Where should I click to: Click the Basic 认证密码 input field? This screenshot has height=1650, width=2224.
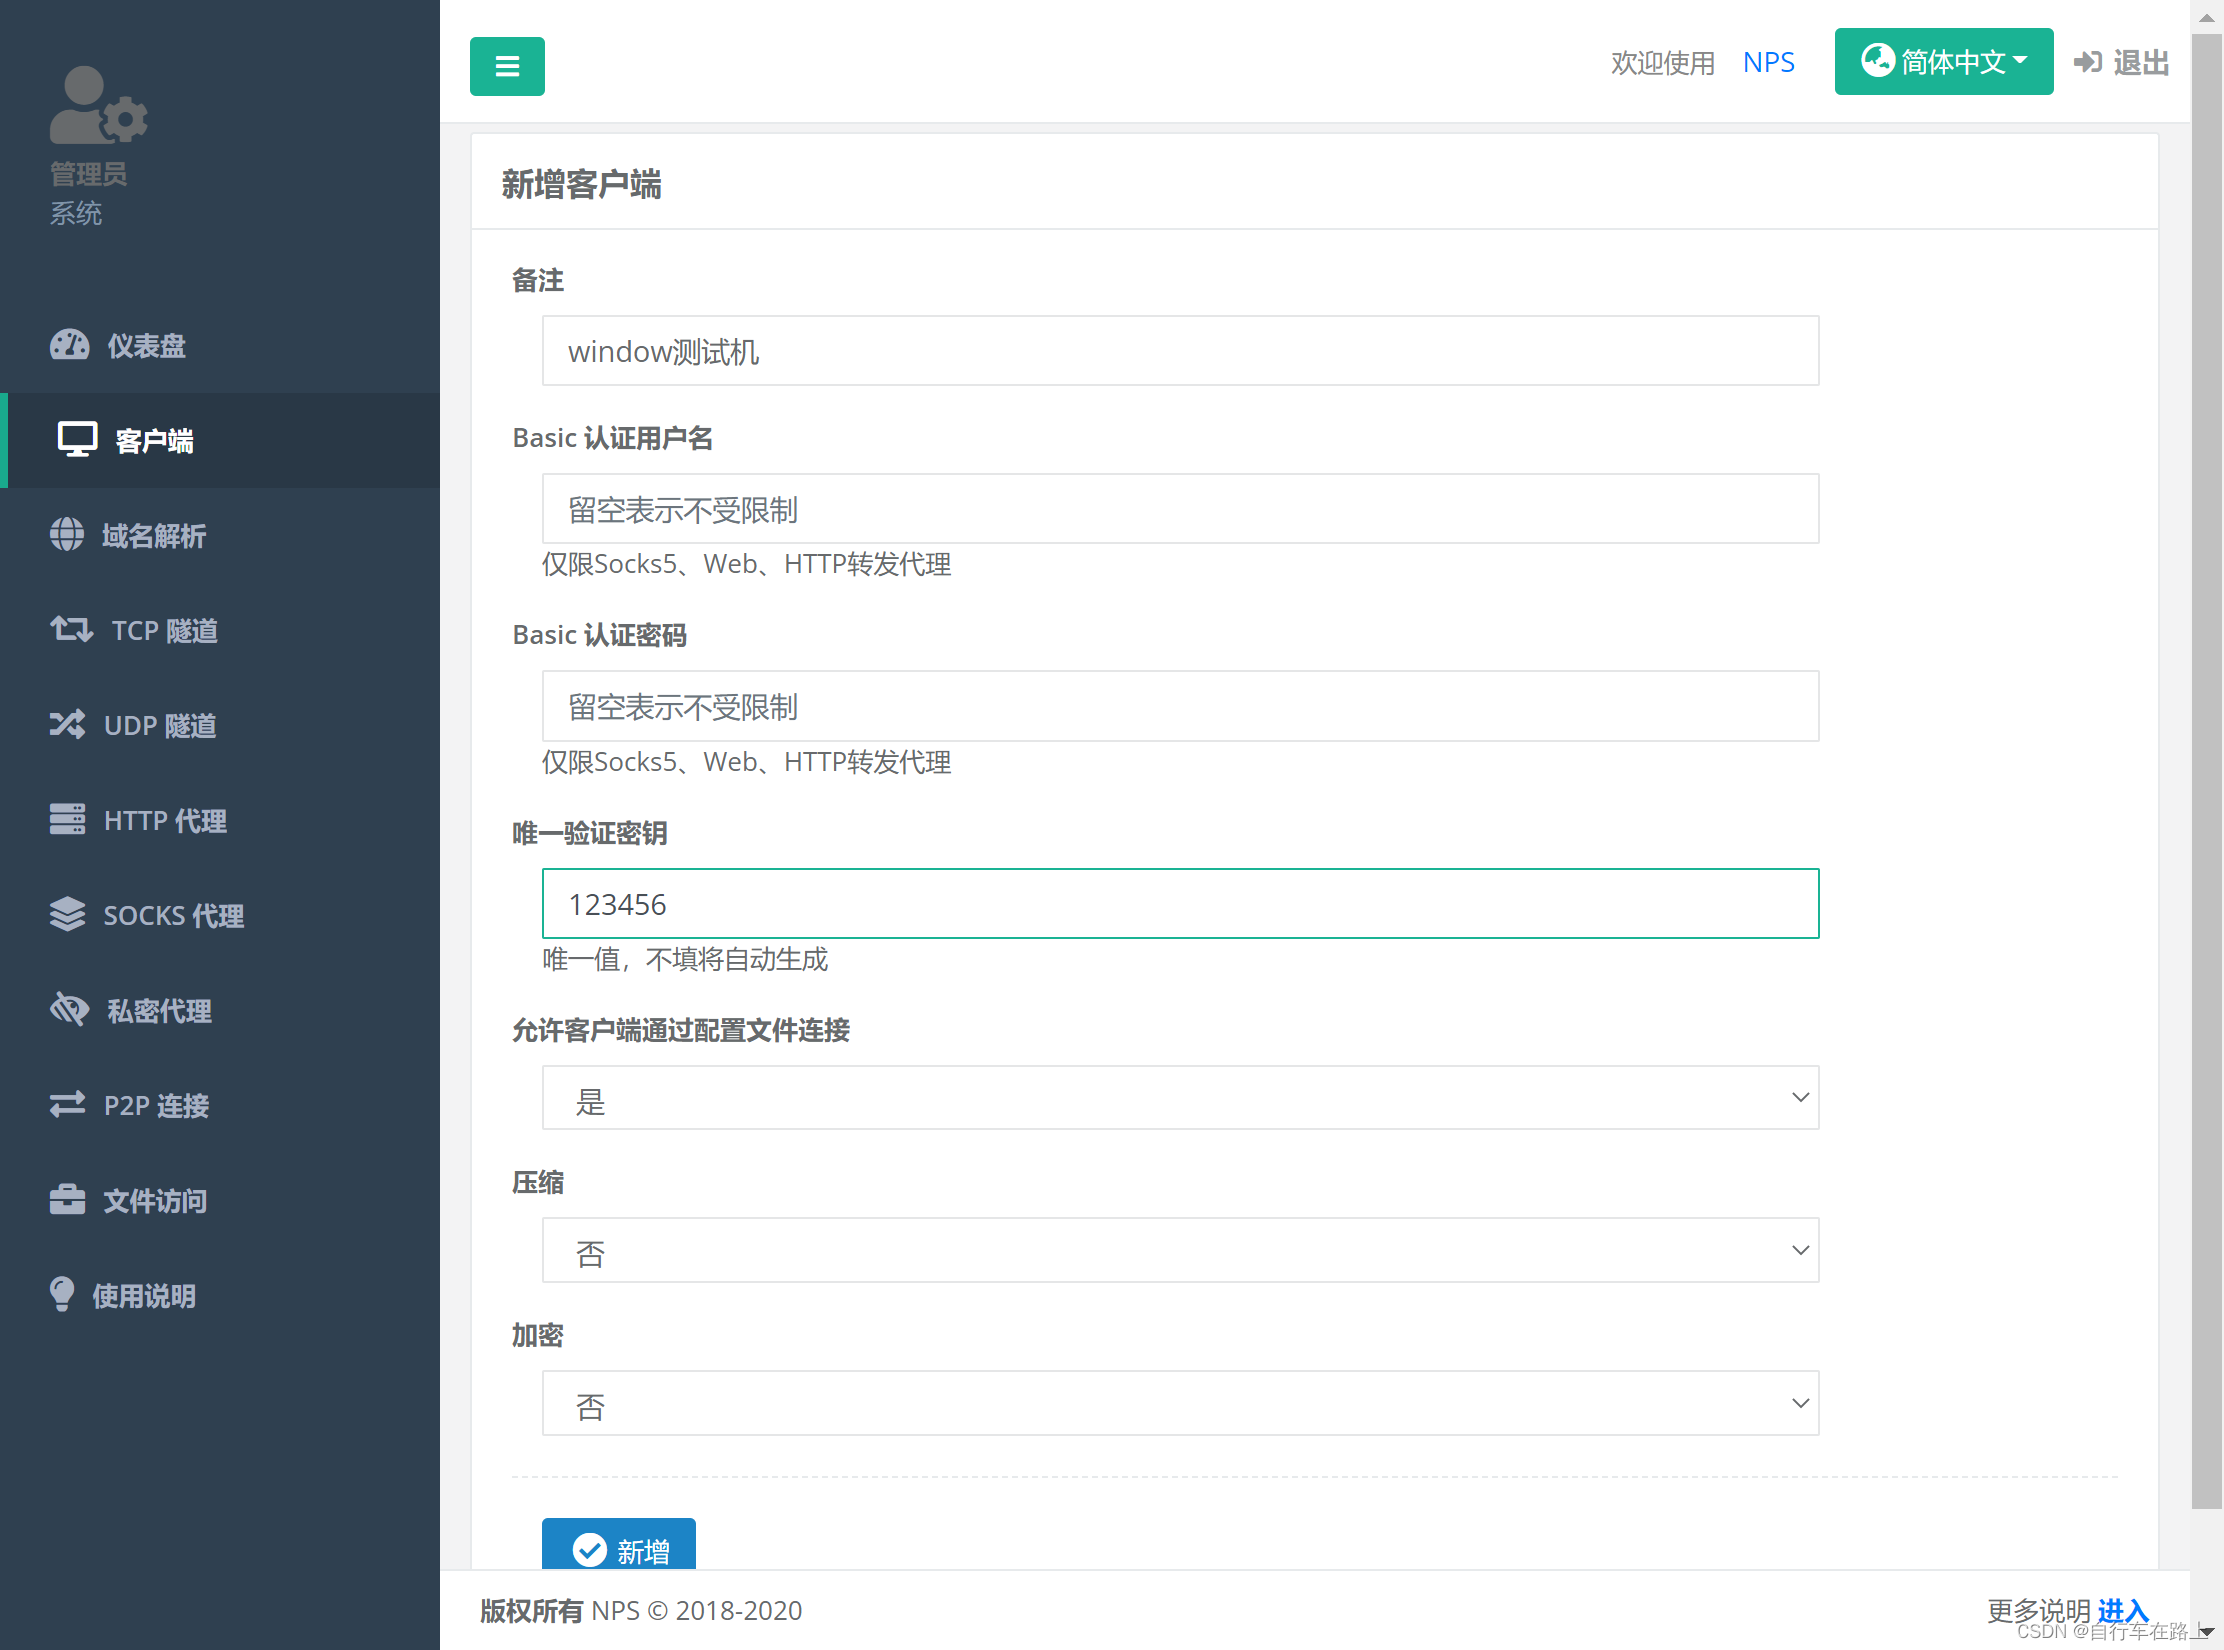(x=1180, y=706)
